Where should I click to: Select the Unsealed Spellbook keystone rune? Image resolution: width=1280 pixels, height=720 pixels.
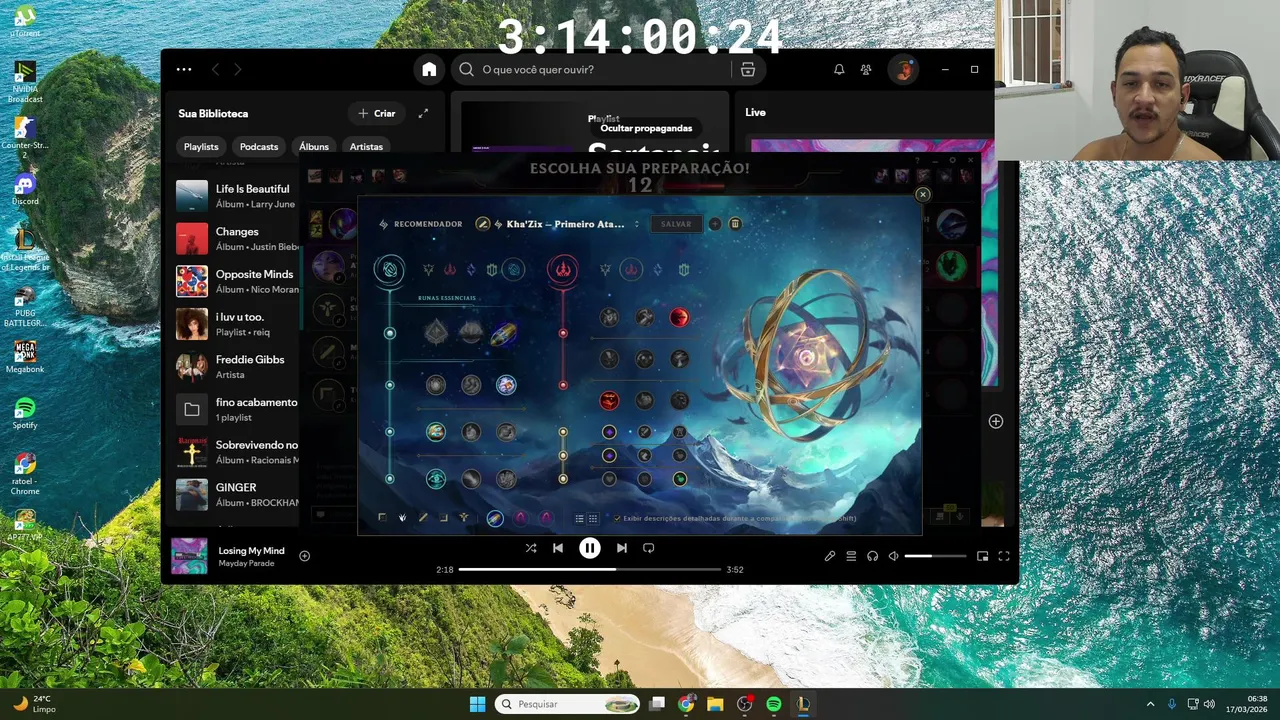point(470,333)
